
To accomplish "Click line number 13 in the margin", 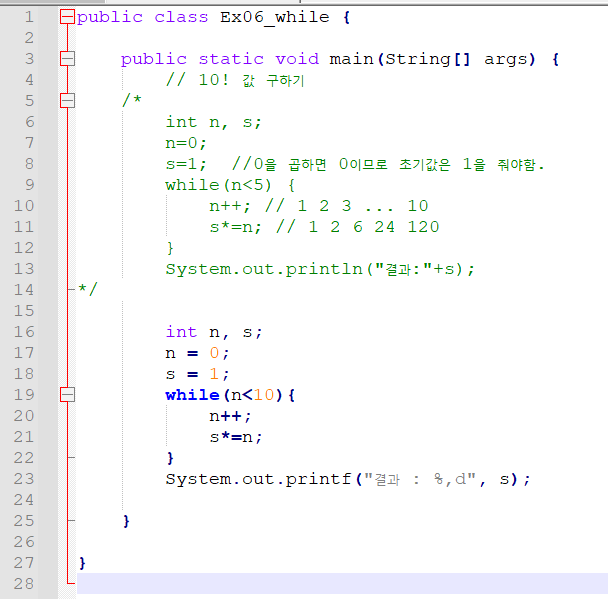I will (x=24, y=269).
